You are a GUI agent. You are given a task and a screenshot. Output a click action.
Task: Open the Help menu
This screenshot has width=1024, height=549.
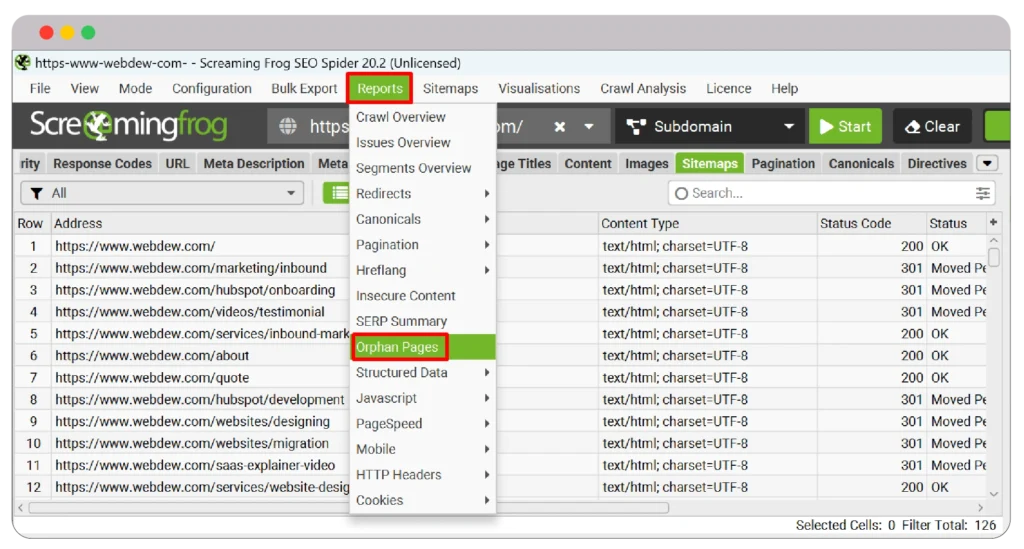[x=784, y=88]
